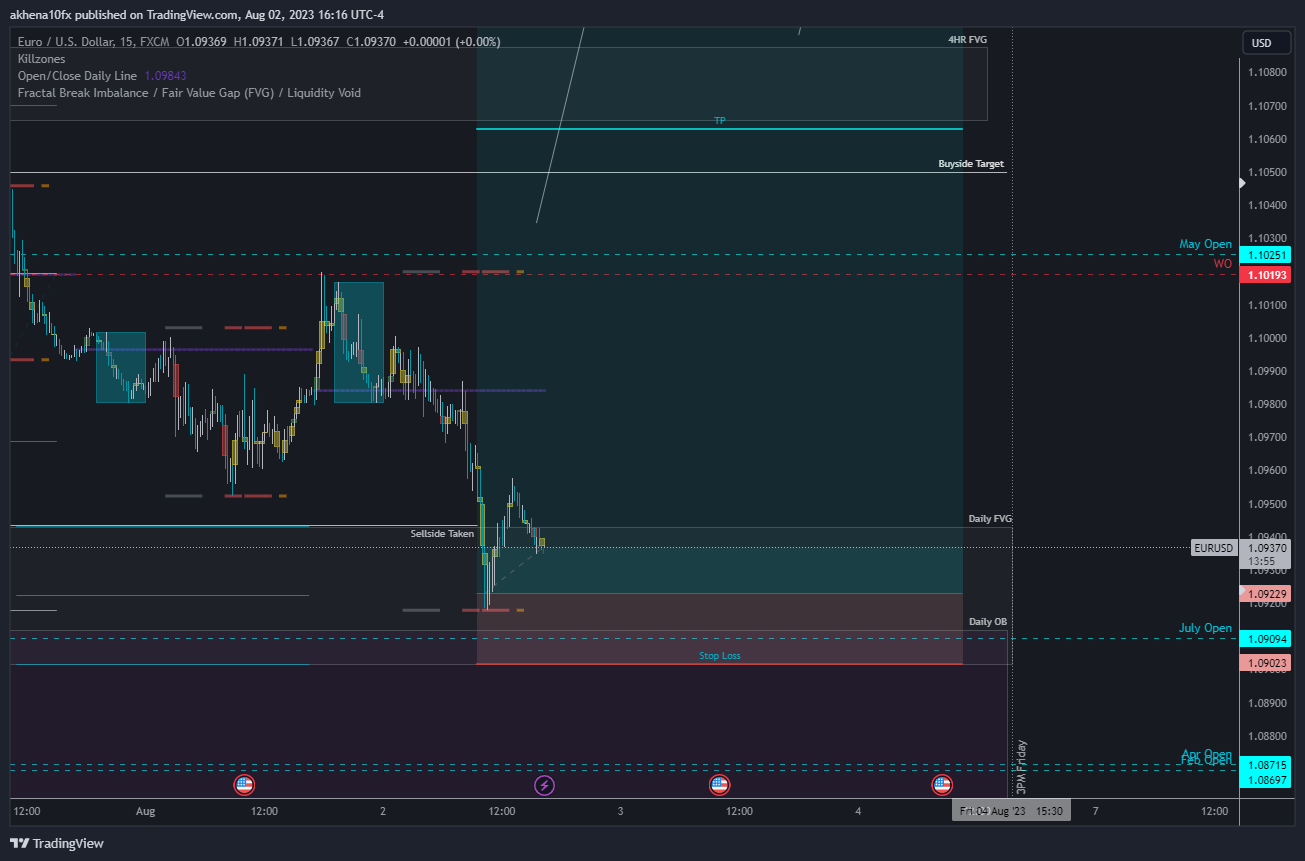Select the Sellside Taken label
The width and height of the screenshot is (1305, 861).
coord(442,534)
